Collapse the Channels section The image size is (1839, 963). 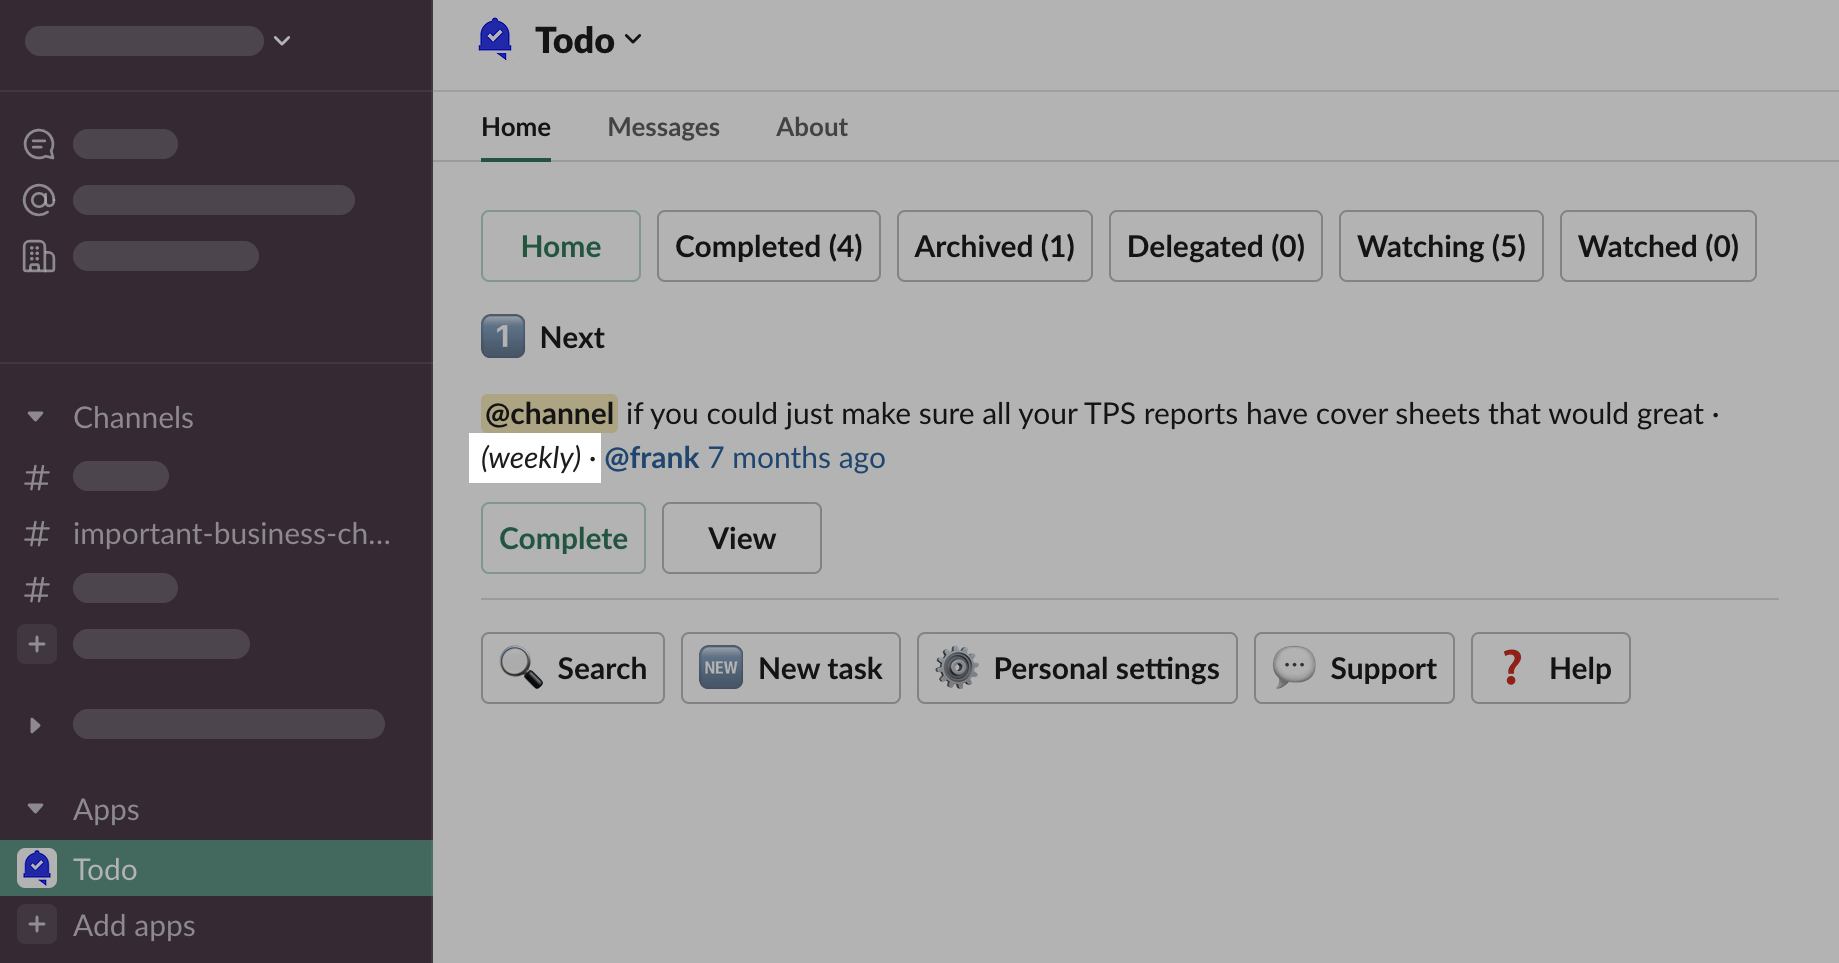(x=36, y=417)
